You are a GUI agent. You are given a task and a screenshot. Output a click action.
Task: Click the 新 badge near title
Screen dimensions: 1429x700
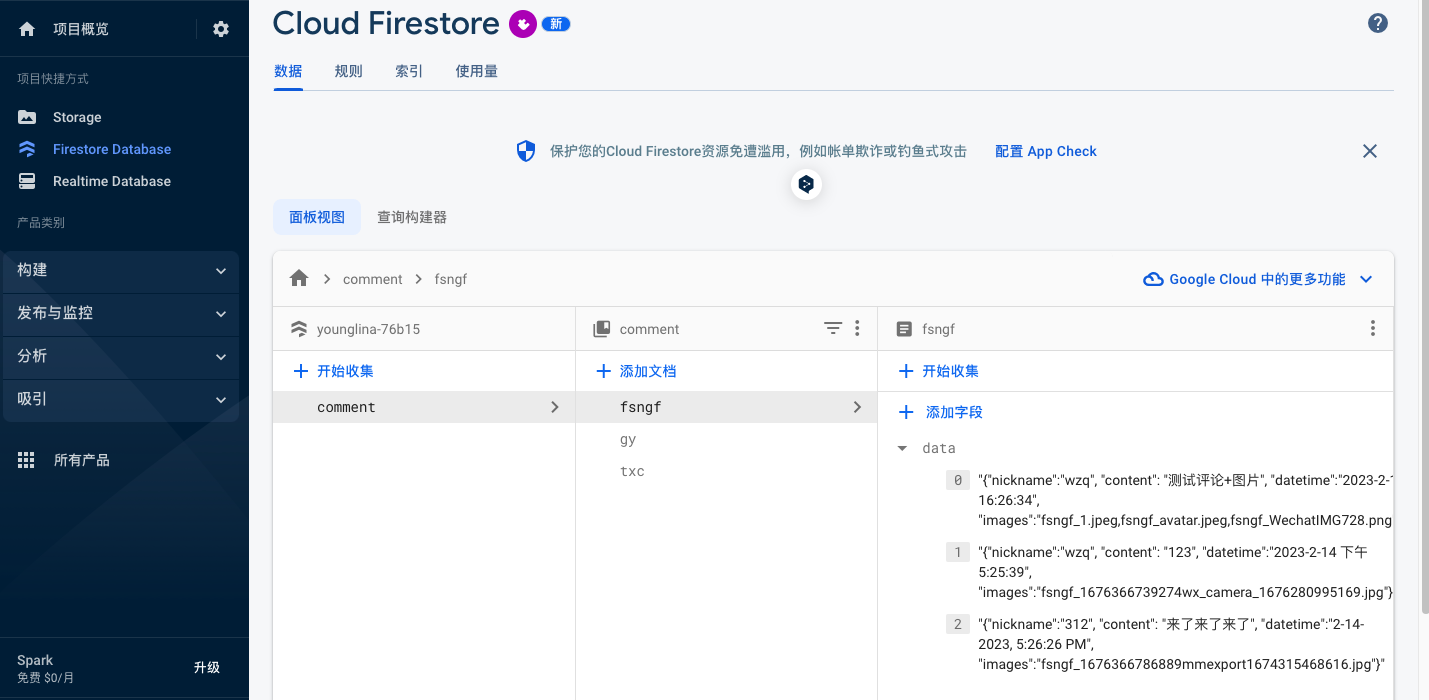tap(556, 24)
